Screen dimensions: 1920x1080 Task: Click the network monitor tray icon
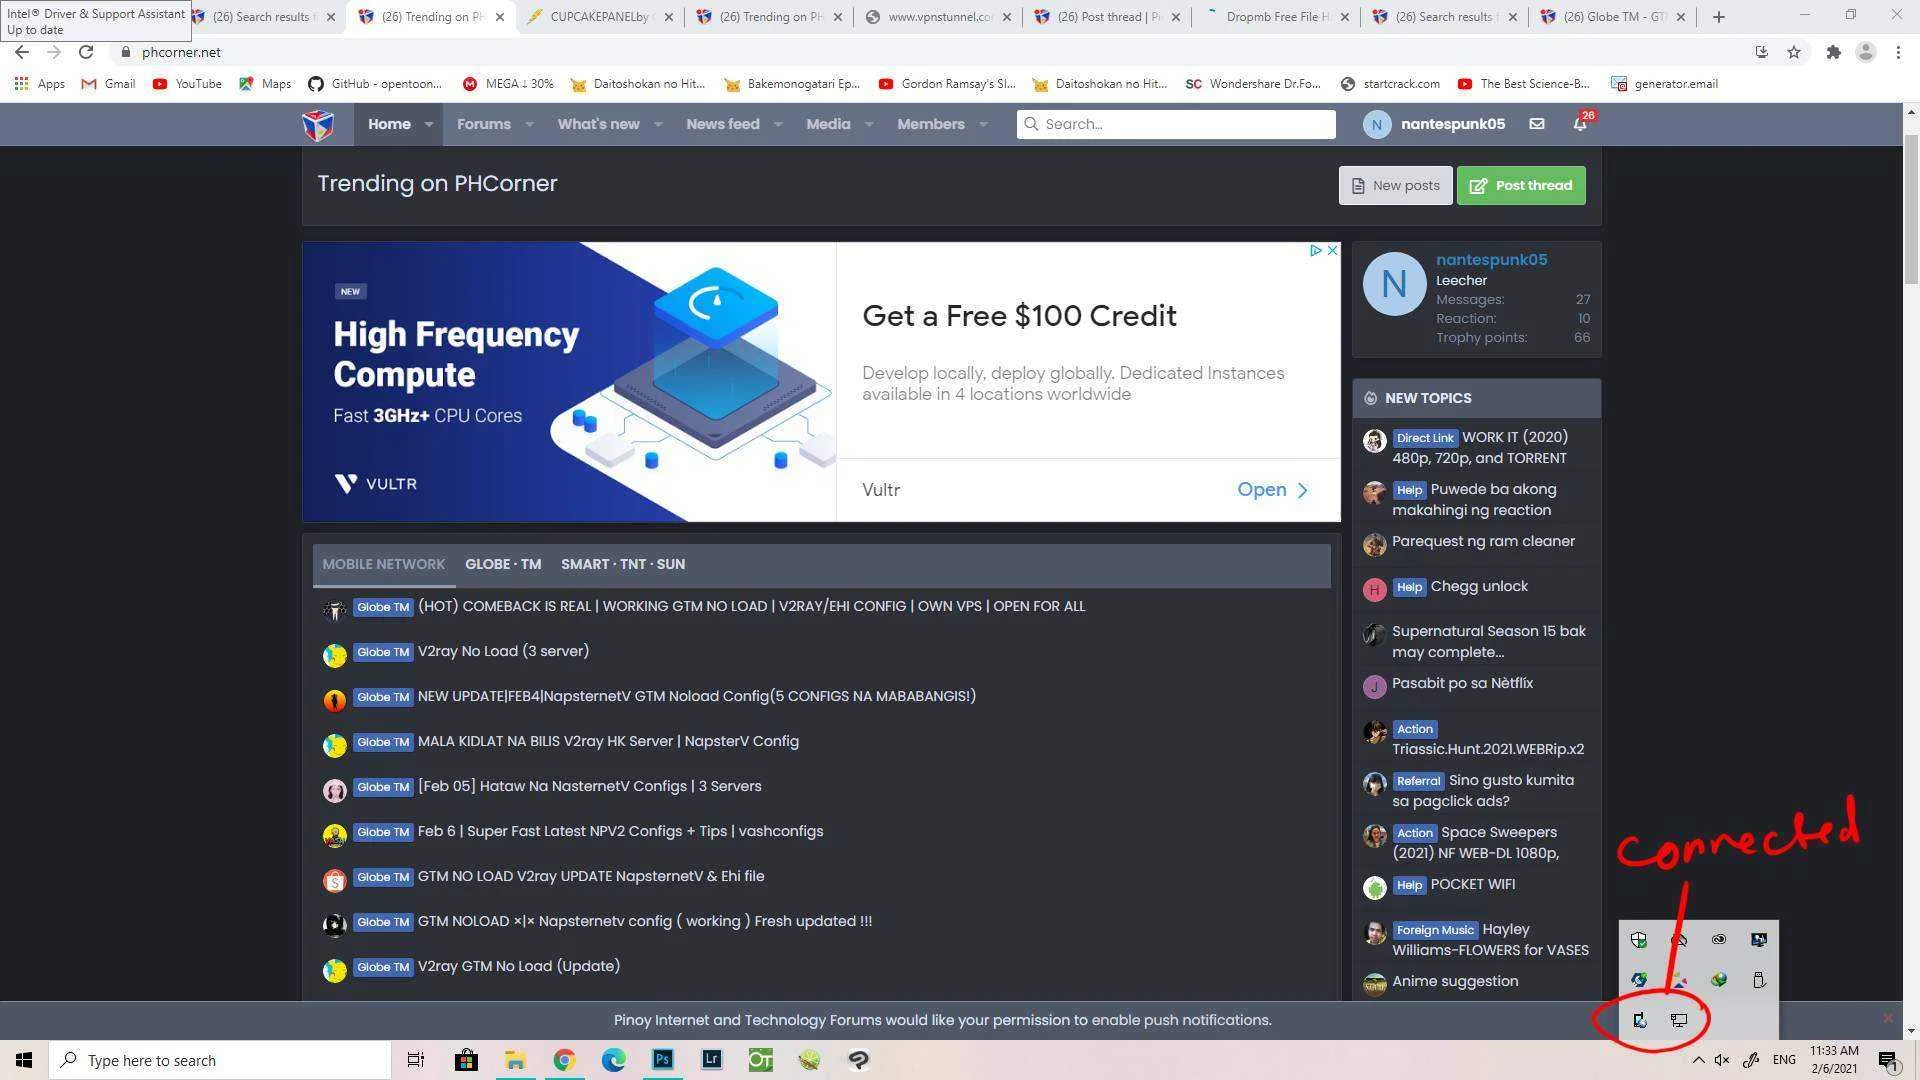[1679, 1020]
